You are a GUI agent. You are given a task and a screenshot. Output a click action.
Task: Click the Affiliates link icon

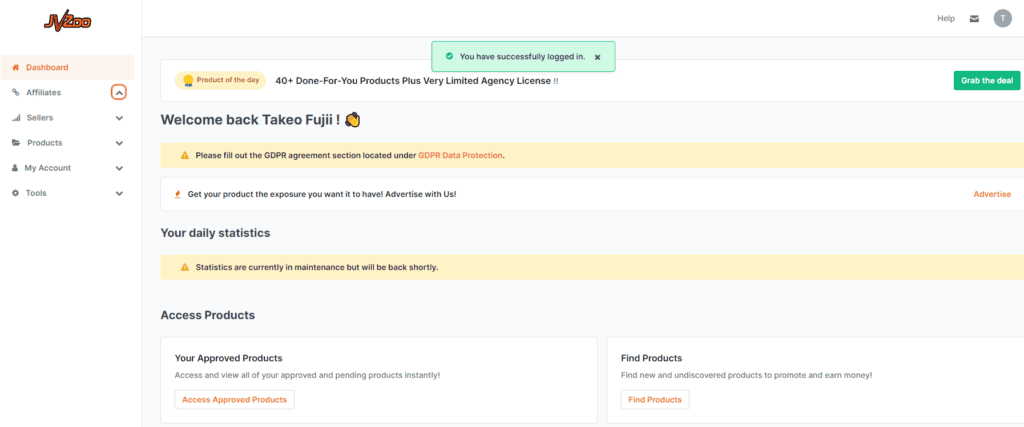pos(16,93)
